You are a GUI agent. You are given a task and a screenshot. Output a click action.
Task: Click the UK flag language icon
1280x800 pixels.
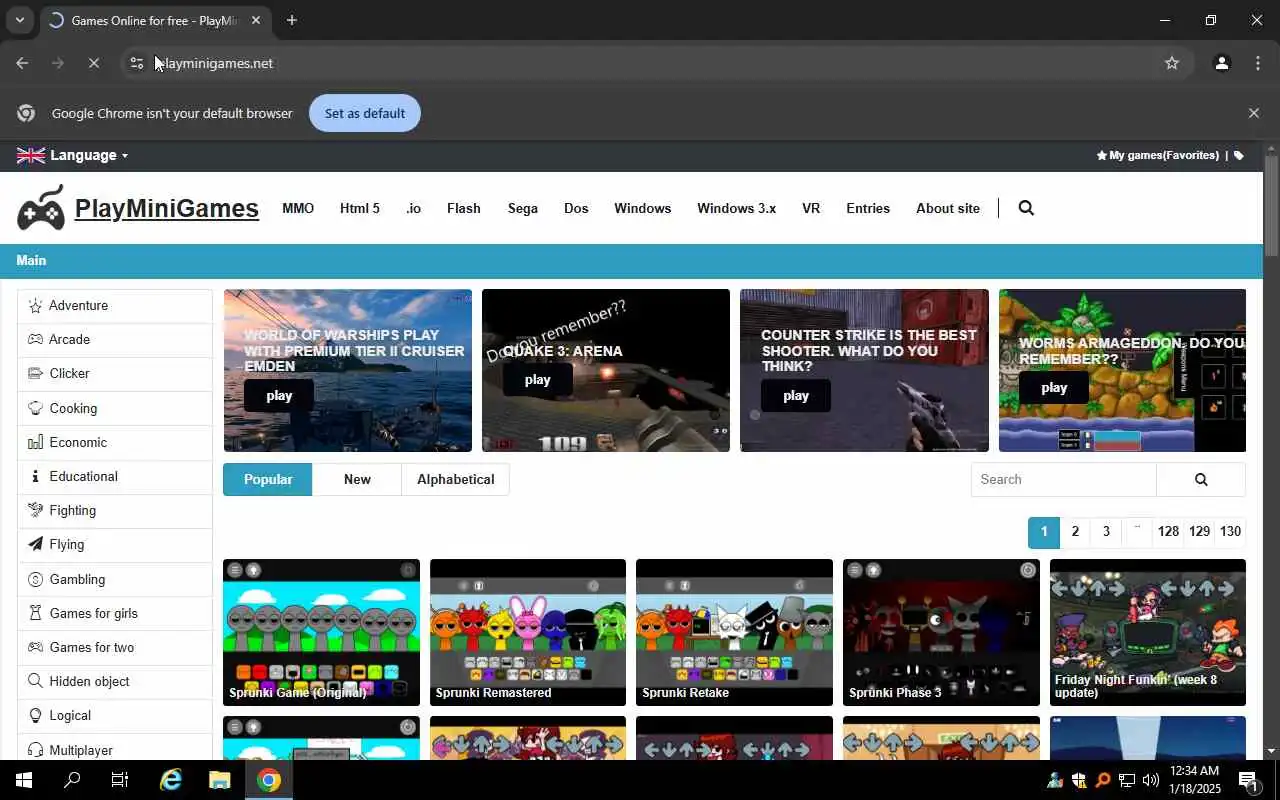click(31, 155)
